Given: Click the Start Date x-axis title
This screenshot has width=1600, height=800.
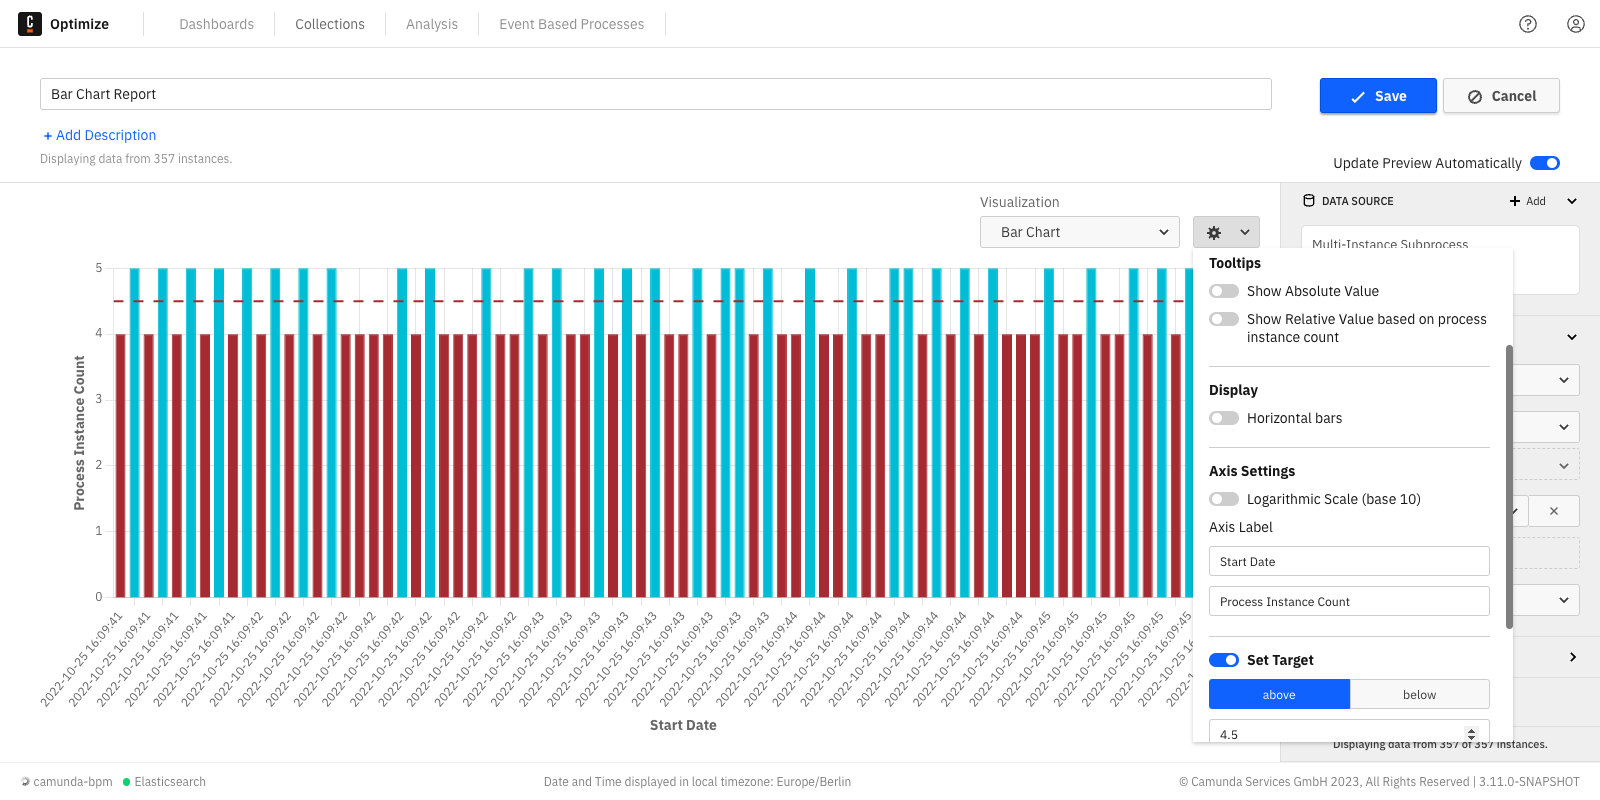Looking at the screenshot, I should coord(683,725).
